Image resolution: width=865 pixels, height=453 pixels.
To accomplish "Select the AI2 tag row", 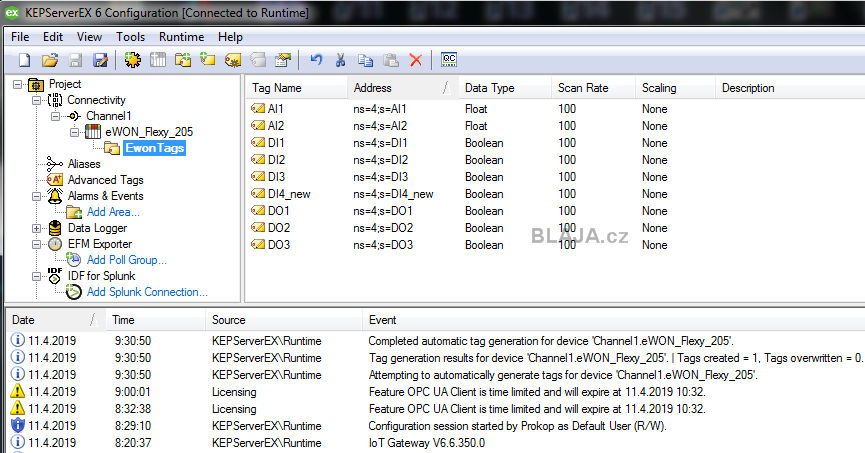I will click(x=554, y=126).
